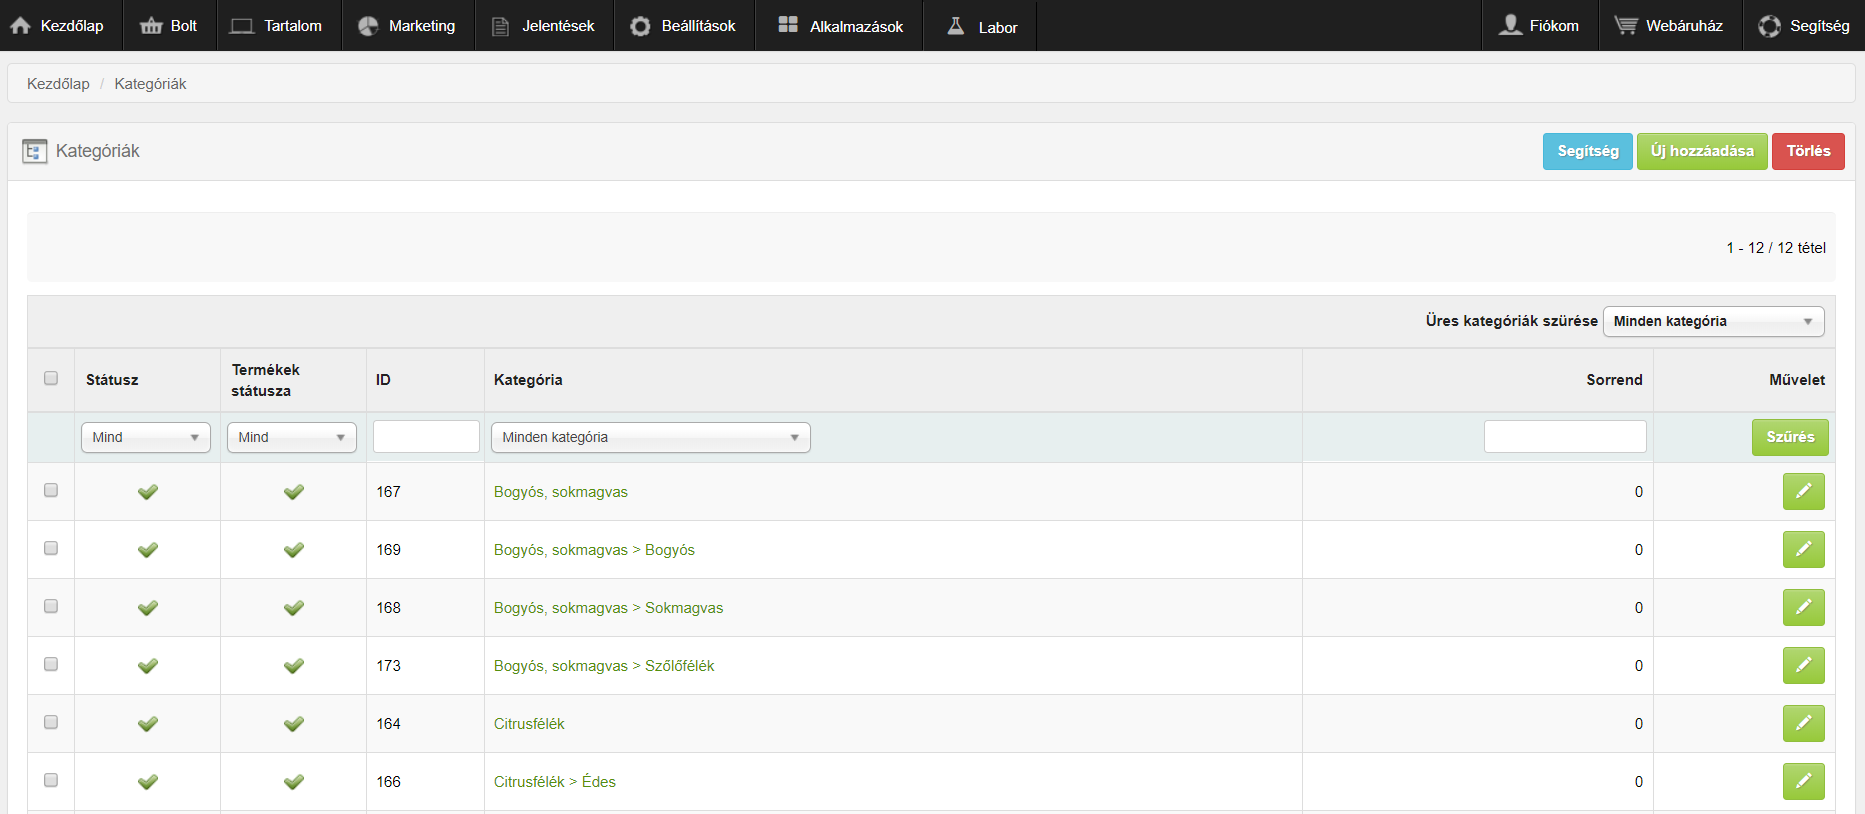Click the 1 - 12 / 12 tétel counter

[1776, 248]
